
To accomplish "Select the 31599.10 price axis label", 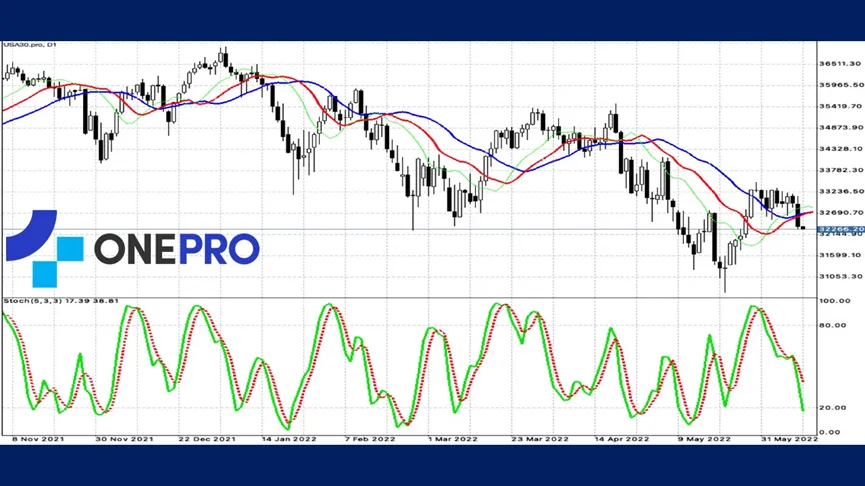I will [840, 255].
